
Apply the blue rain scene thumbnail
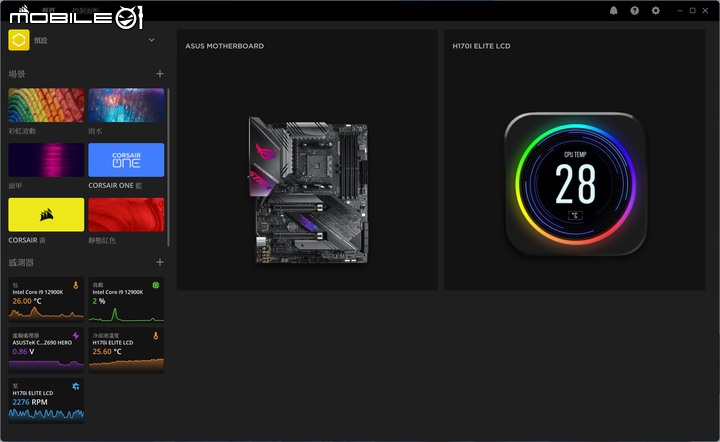coord(126,105)
